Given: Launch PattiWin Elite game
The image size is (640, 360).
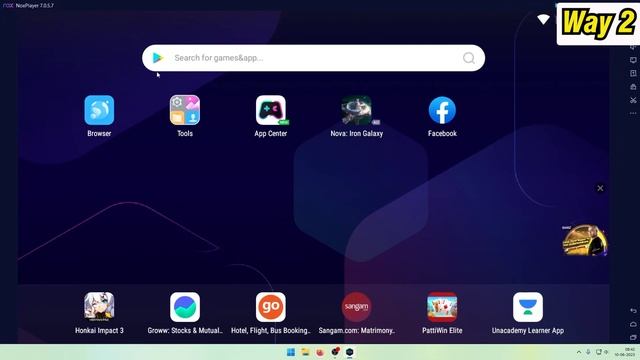Looking at the screenshot, I should point(442,307).
